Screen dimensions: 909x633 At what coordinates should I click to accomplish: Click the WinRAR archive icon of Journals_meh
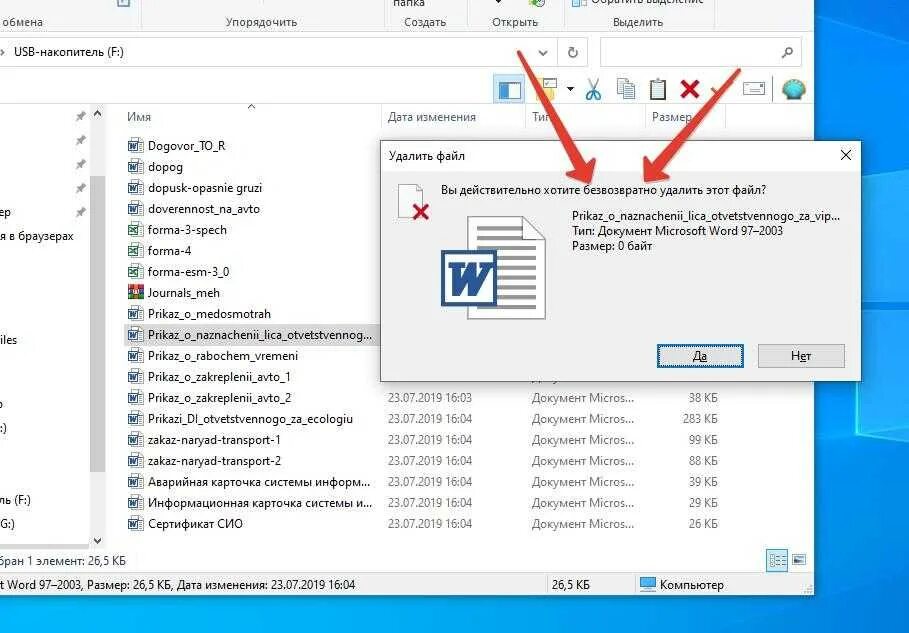pos(135,292)
